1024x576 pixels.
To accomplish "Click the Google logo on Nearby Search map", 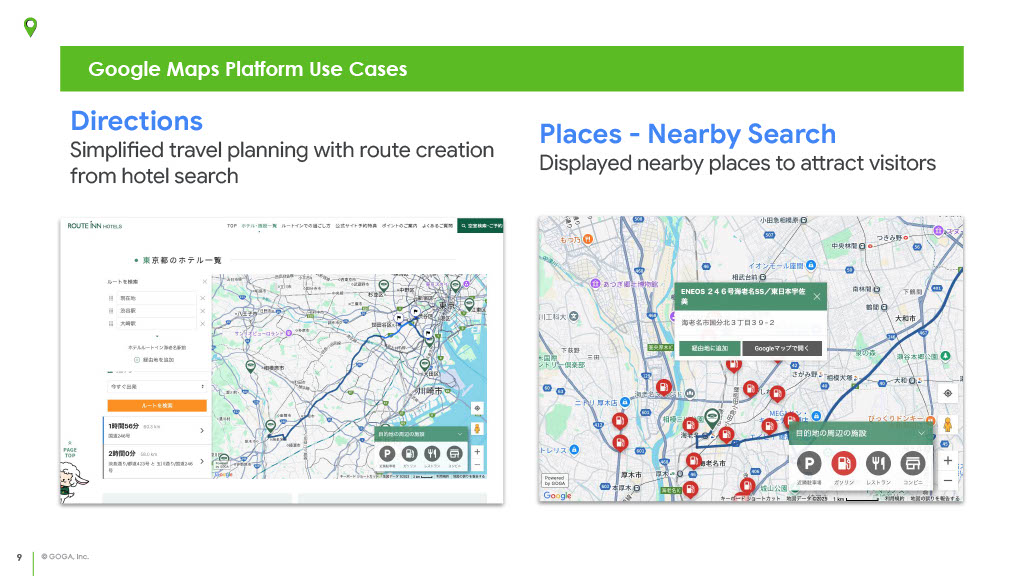I will (557, 496).
